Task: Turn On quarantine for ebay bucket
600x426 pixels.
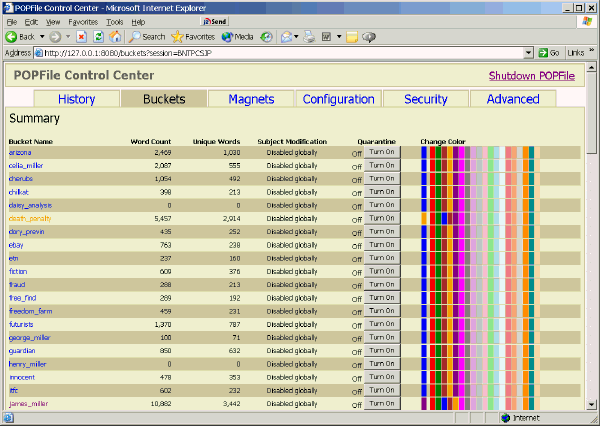Action: point(382,245)
